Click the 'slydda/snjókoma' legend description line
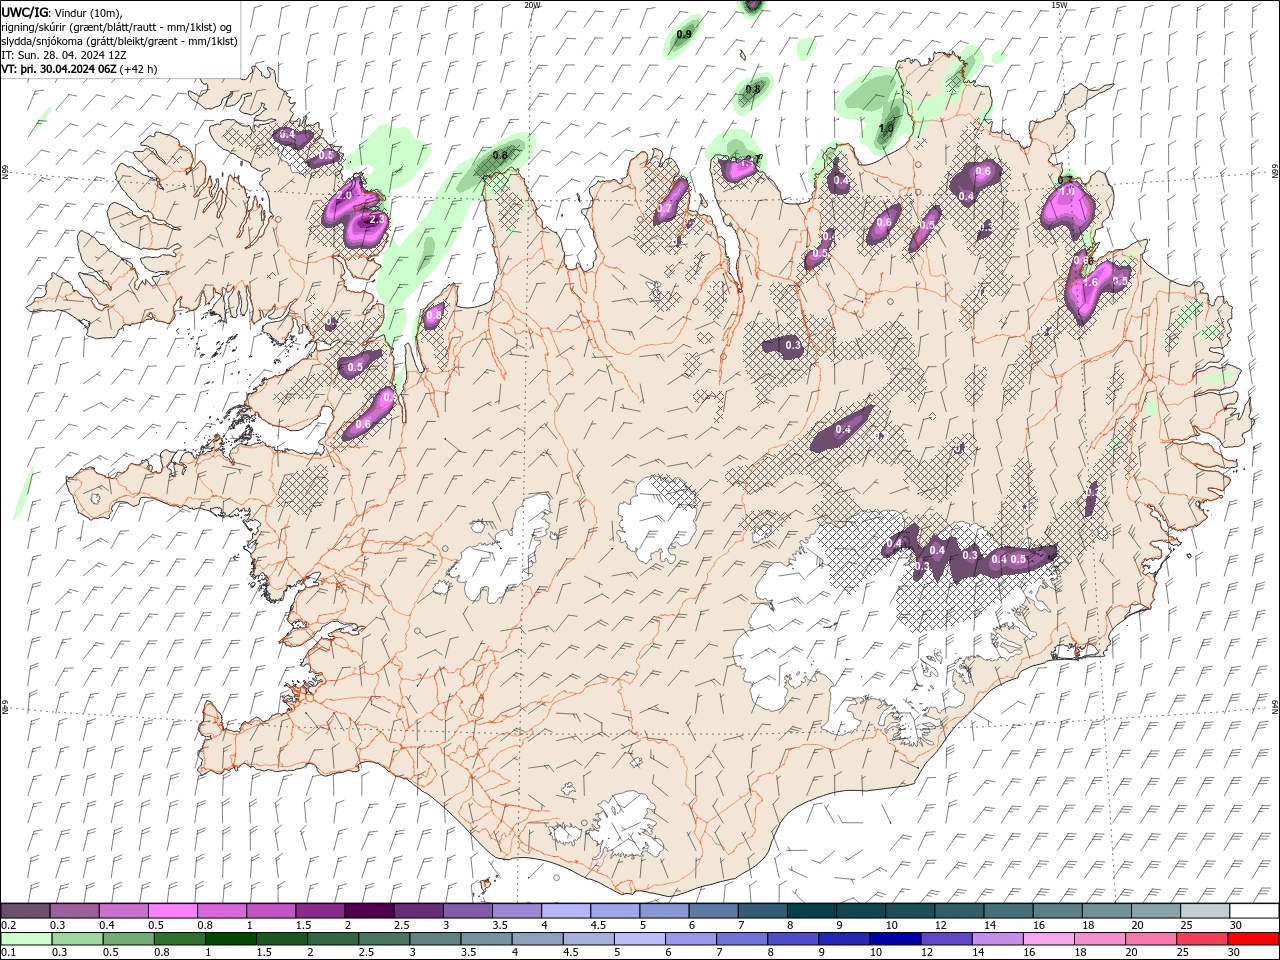Screen dimensions: 1280x960 click(119, 41)
